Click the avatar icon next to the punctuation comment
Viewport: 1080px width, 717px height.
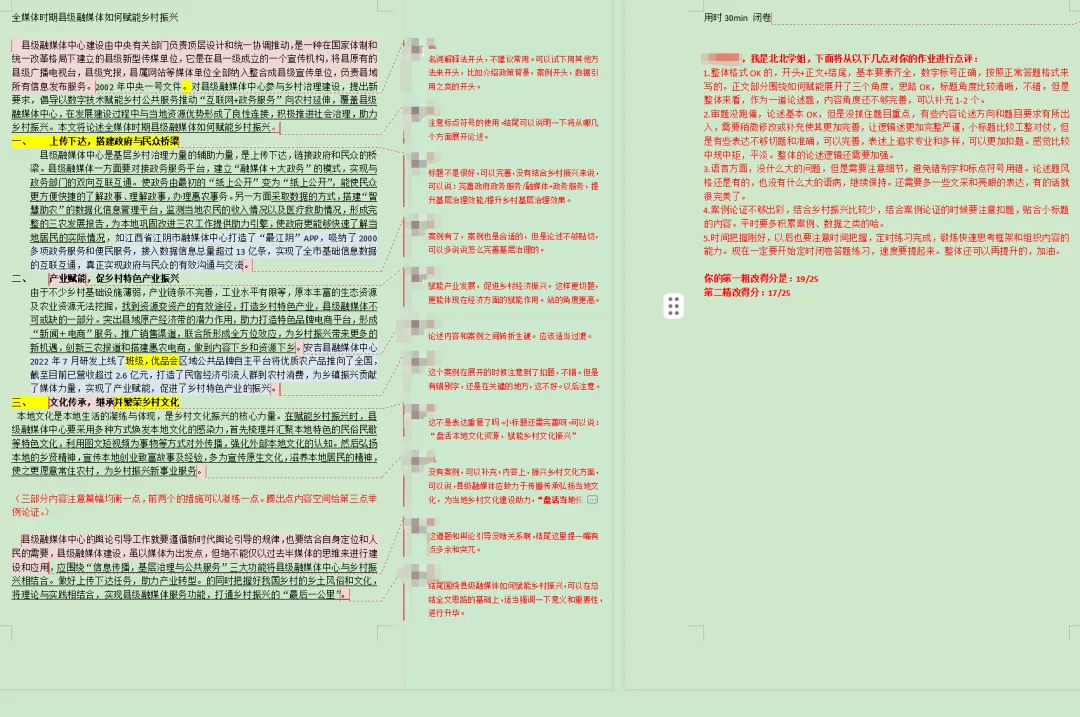coord(416,112)
